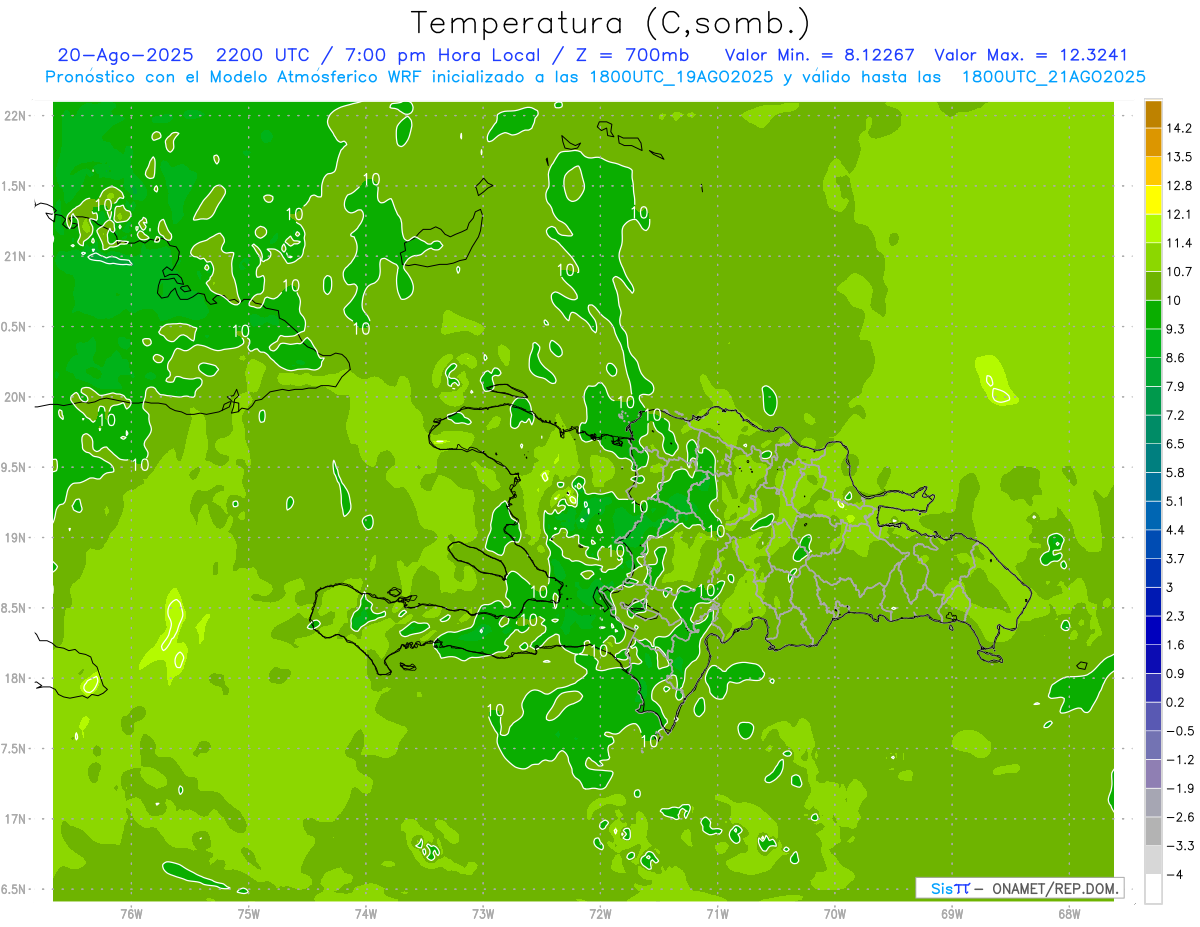Click the '69W' longitude label

click(x=952, y=914)
